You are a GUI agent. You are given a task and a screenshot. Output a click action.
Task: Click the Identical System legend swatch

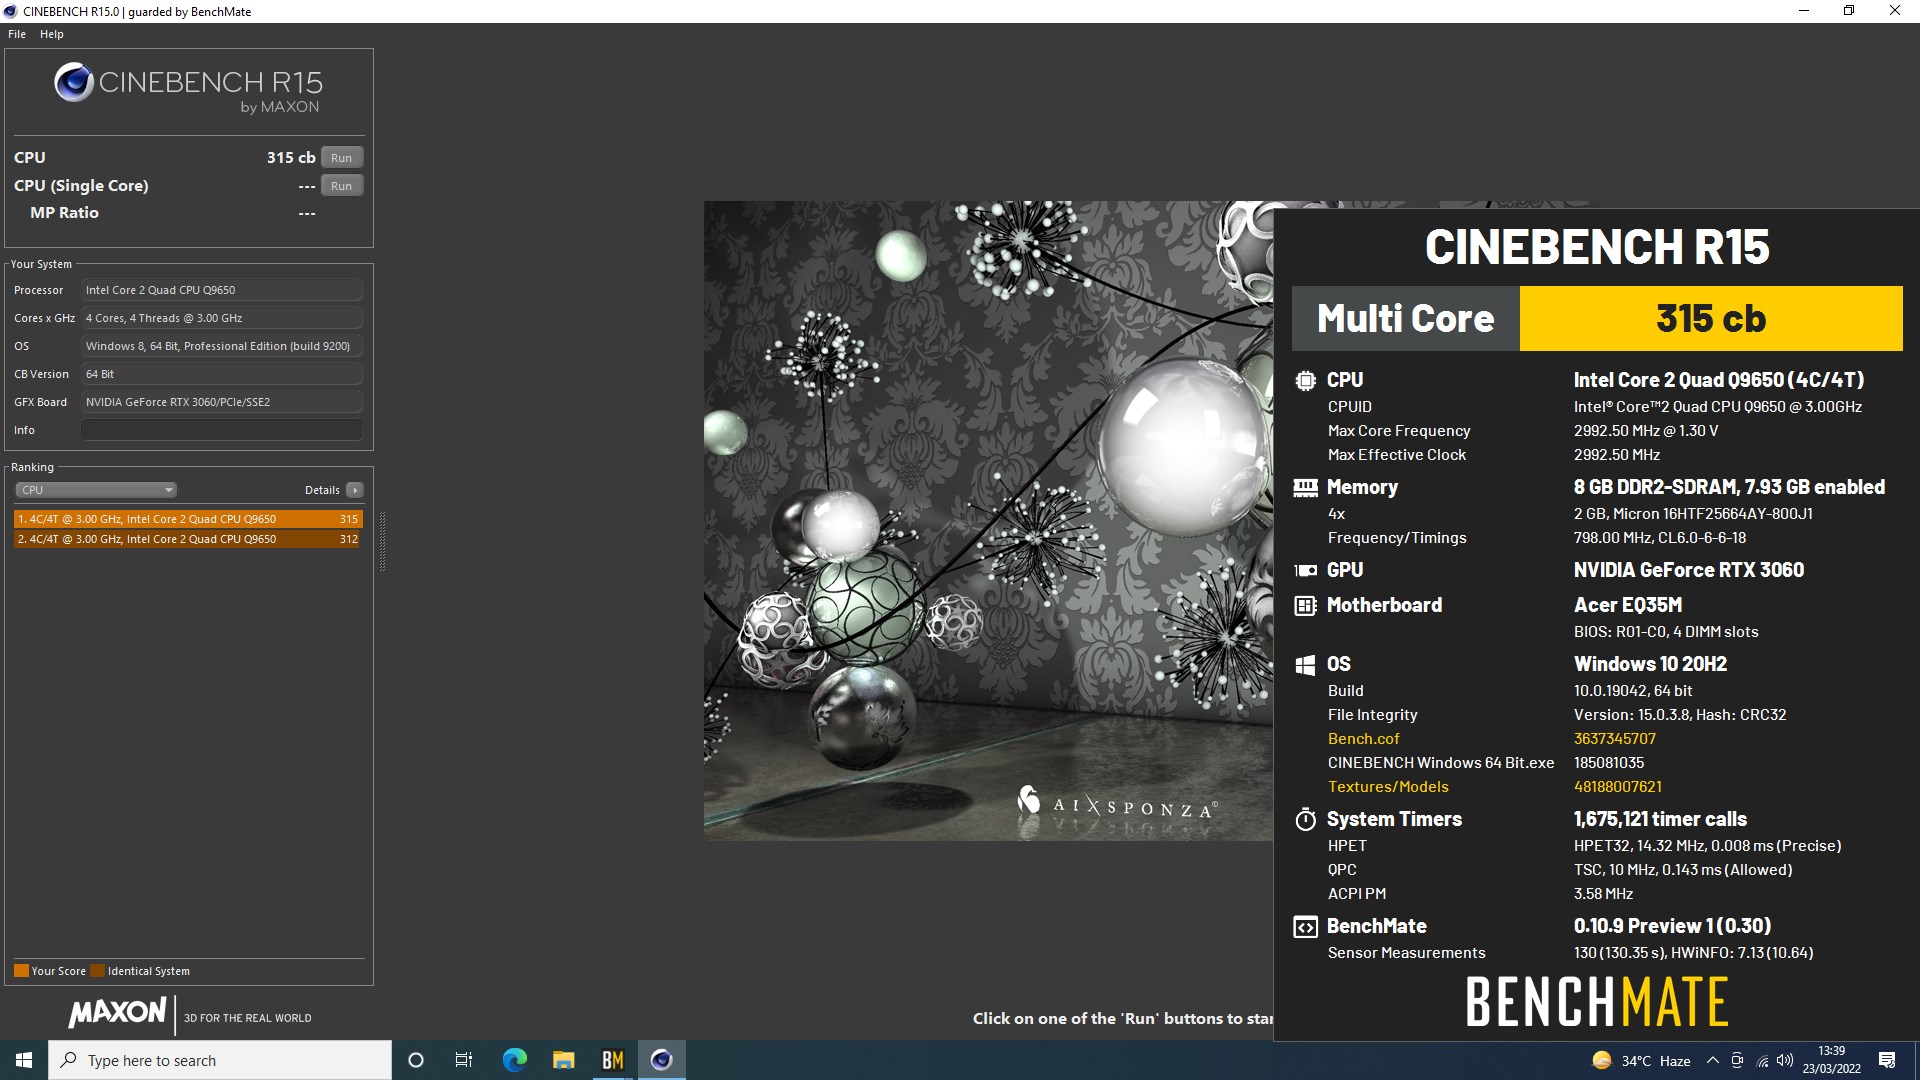(97, 971)
